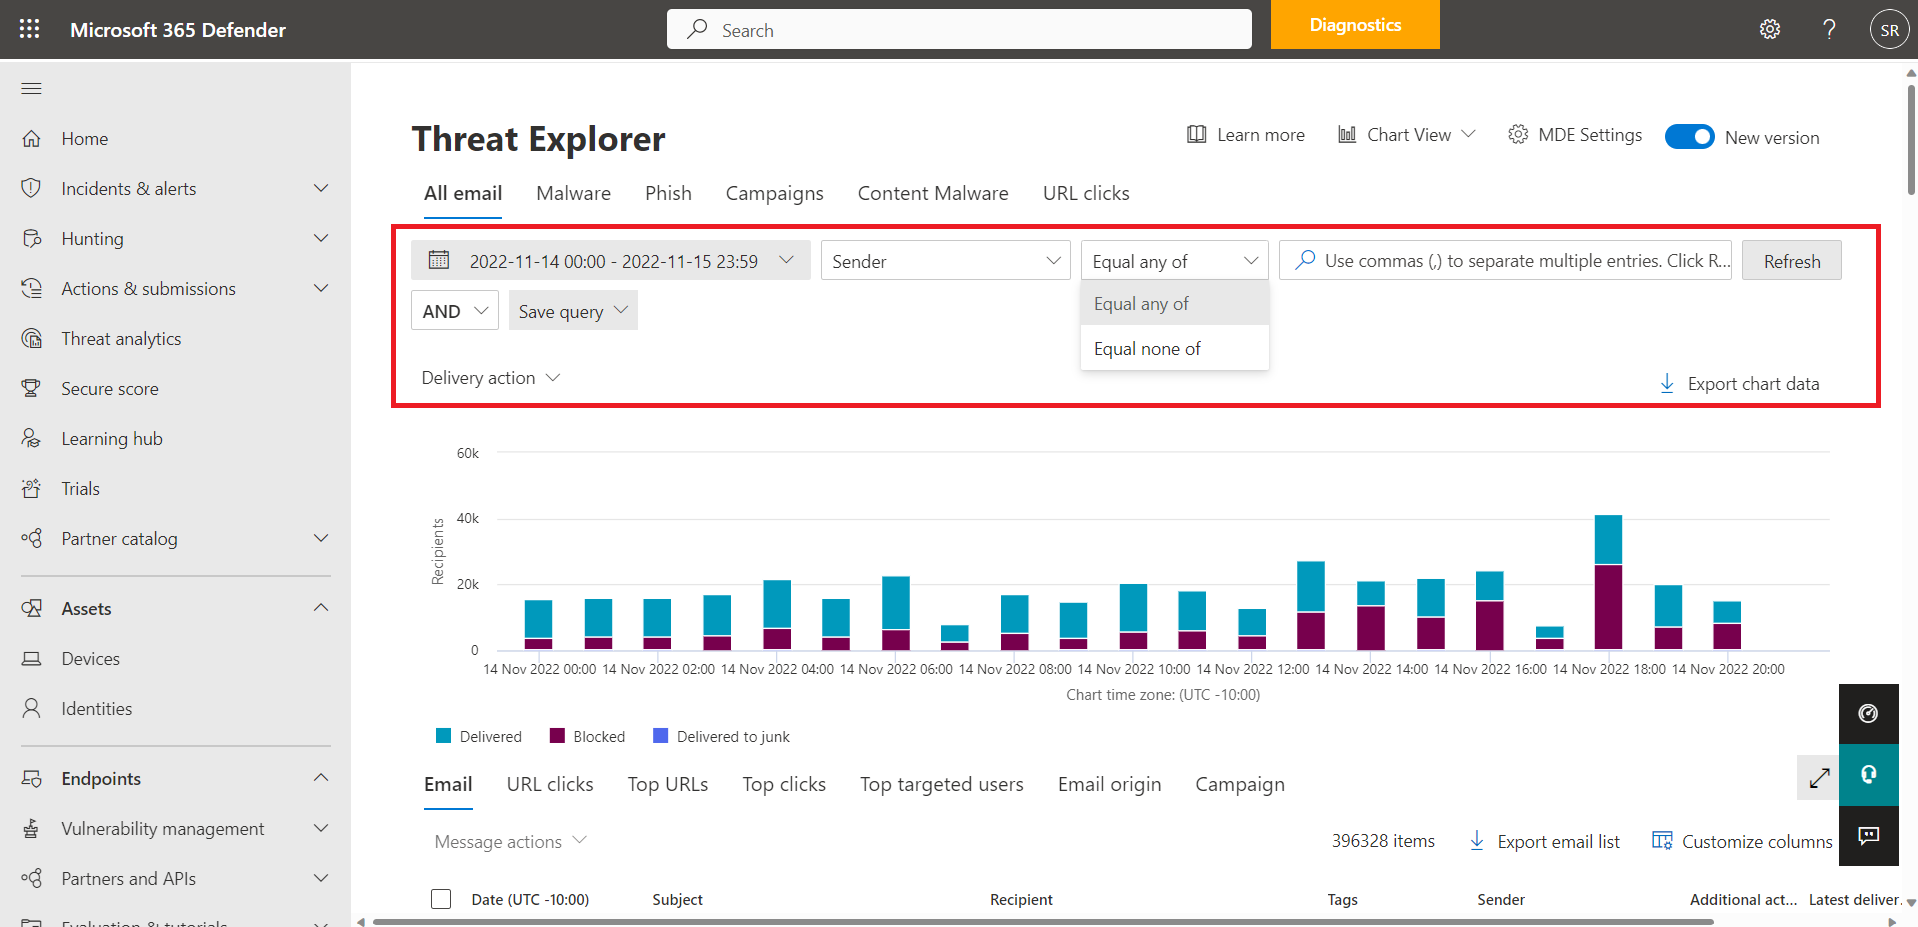The width and height of the screenshot is (1918, 927).
Task: Collapse navigation with the hamburger icon
Action: pos(32,88)
